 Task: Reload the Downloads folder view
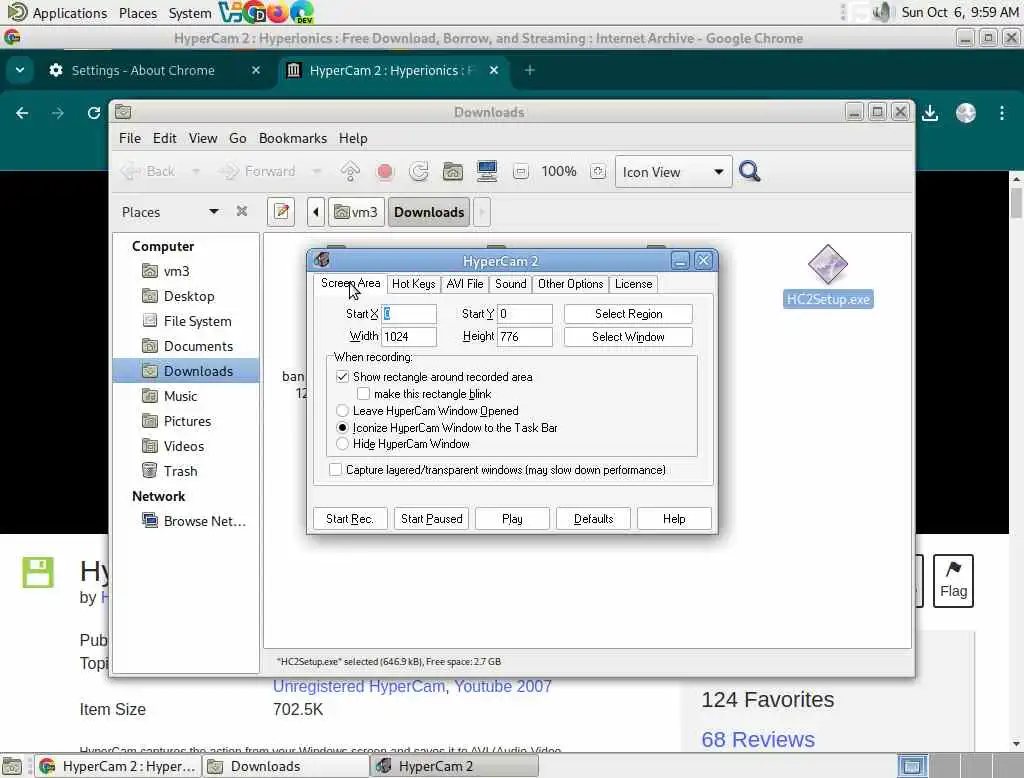point(419,171)
